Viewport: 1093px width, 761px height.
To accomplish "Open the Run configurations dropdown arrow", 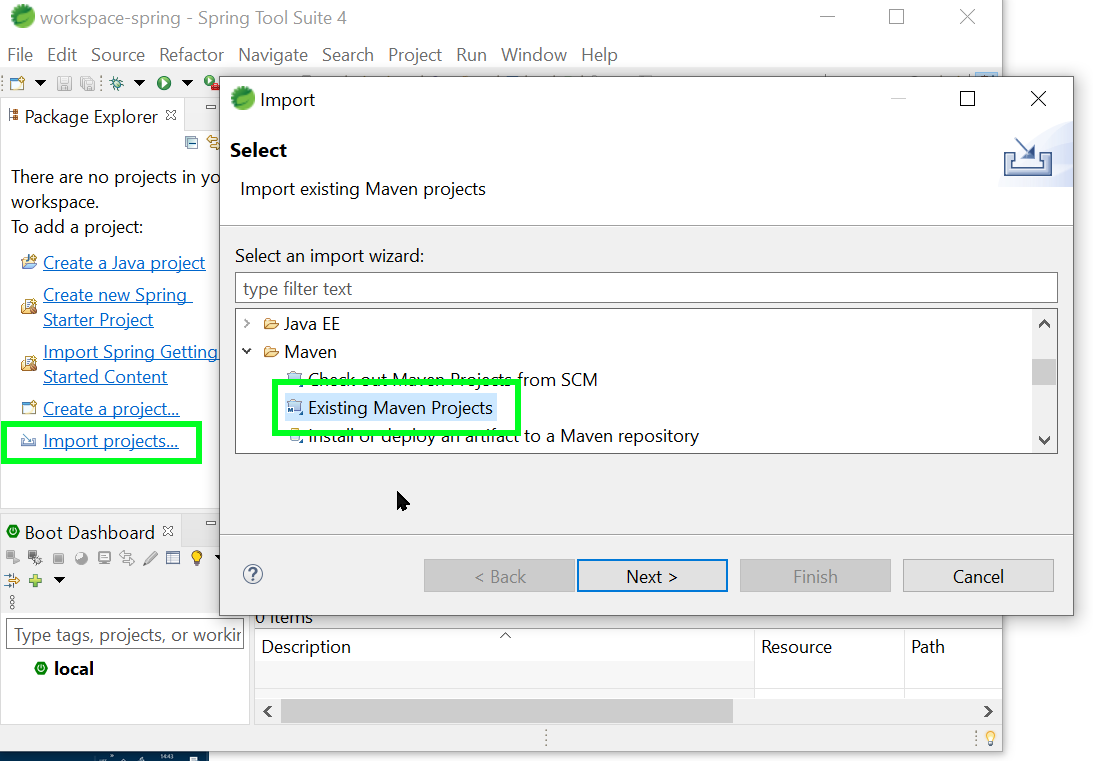I will [187, 84].
